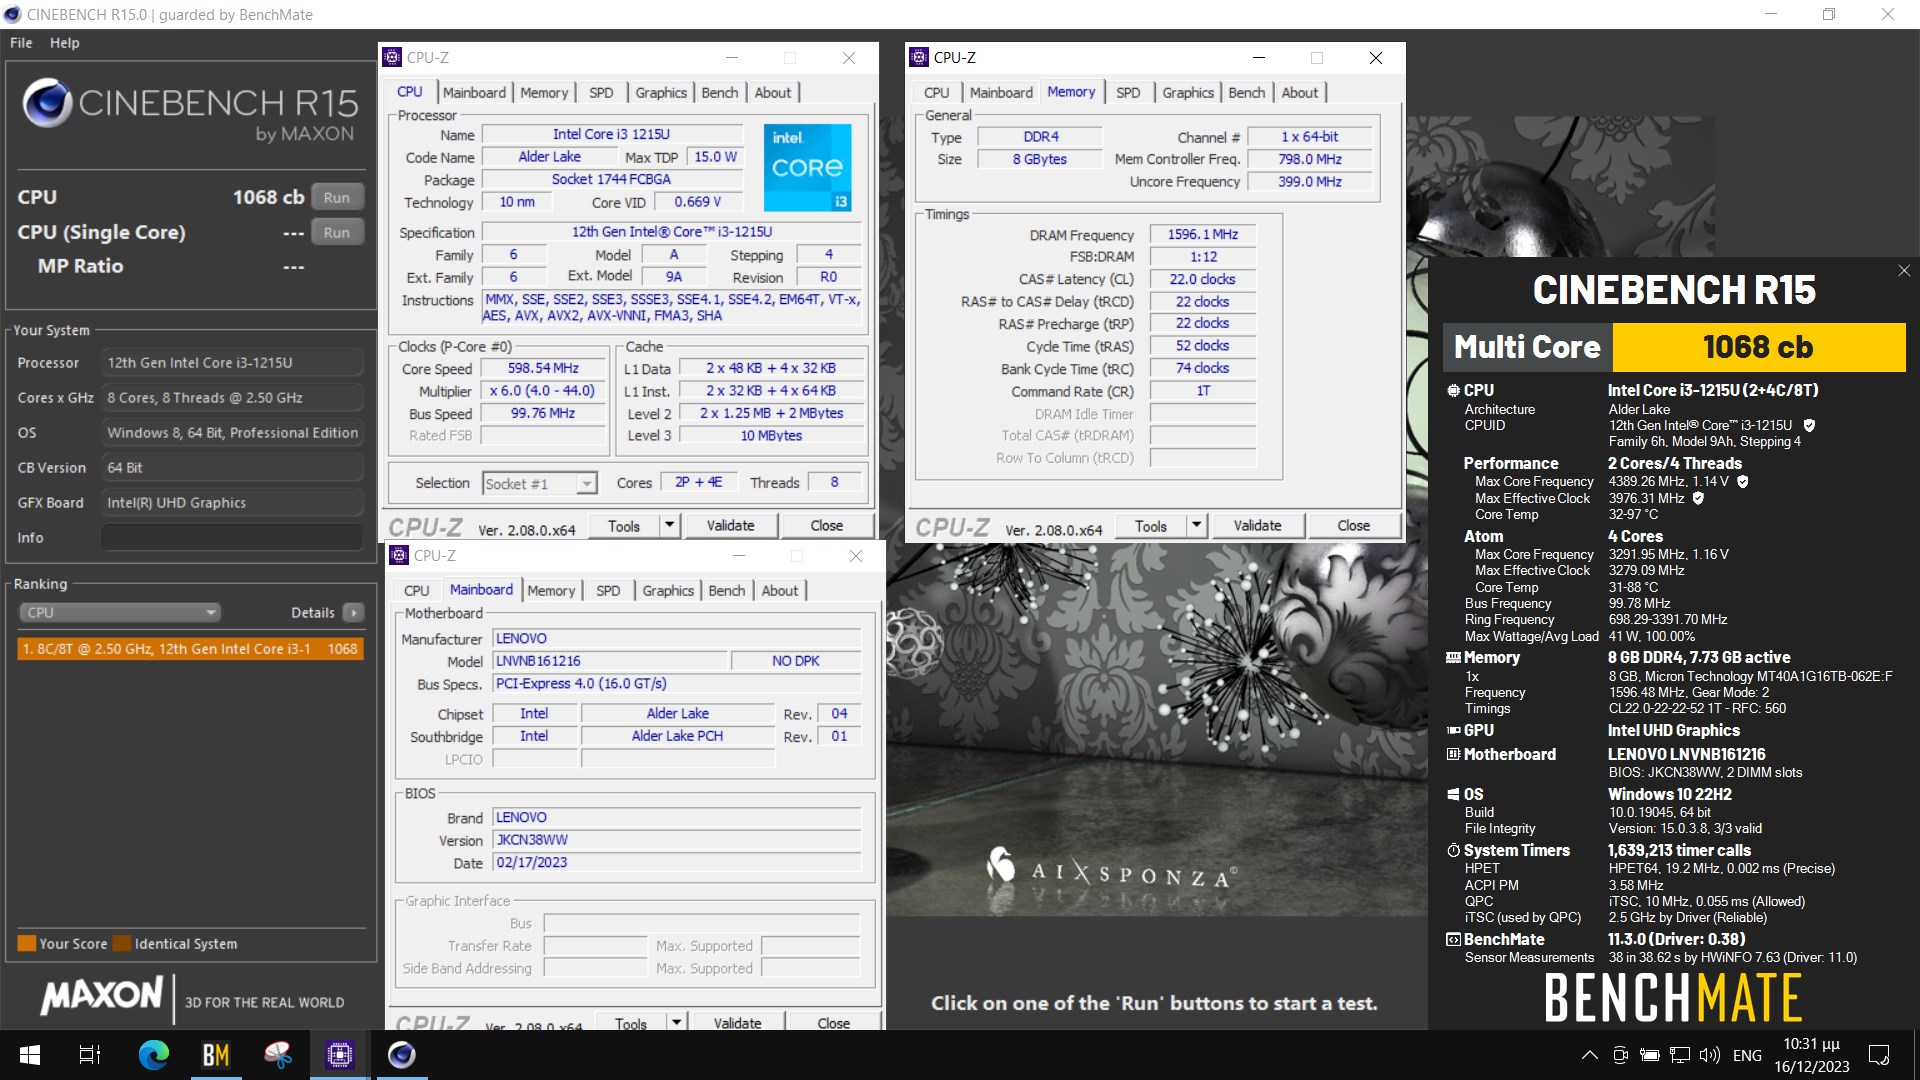The height and width of the screenshot is (1080, 1920).
Task: Select the first ranking entry 1068
Action: pos(190,649)
